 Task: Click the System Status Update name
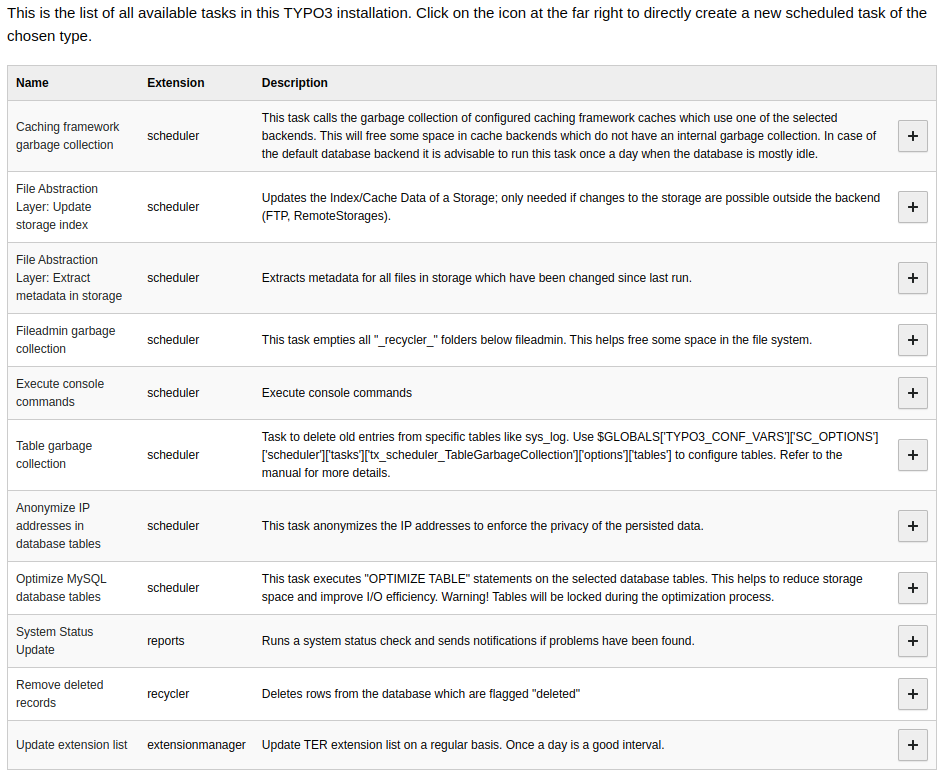coord(54,641)
